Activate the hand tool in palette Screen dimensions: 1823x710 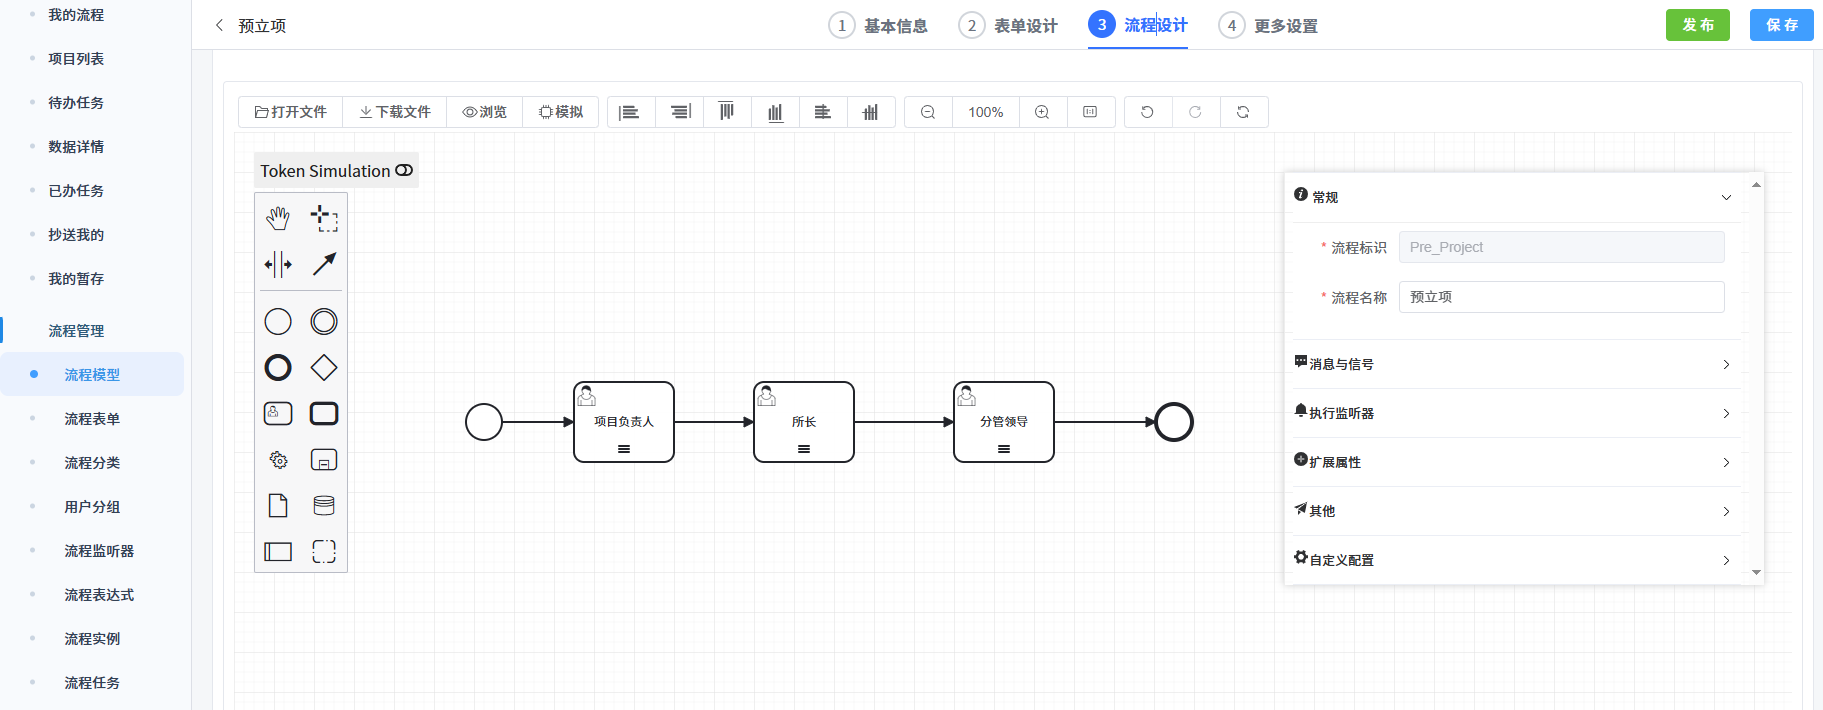click(278, 217)
